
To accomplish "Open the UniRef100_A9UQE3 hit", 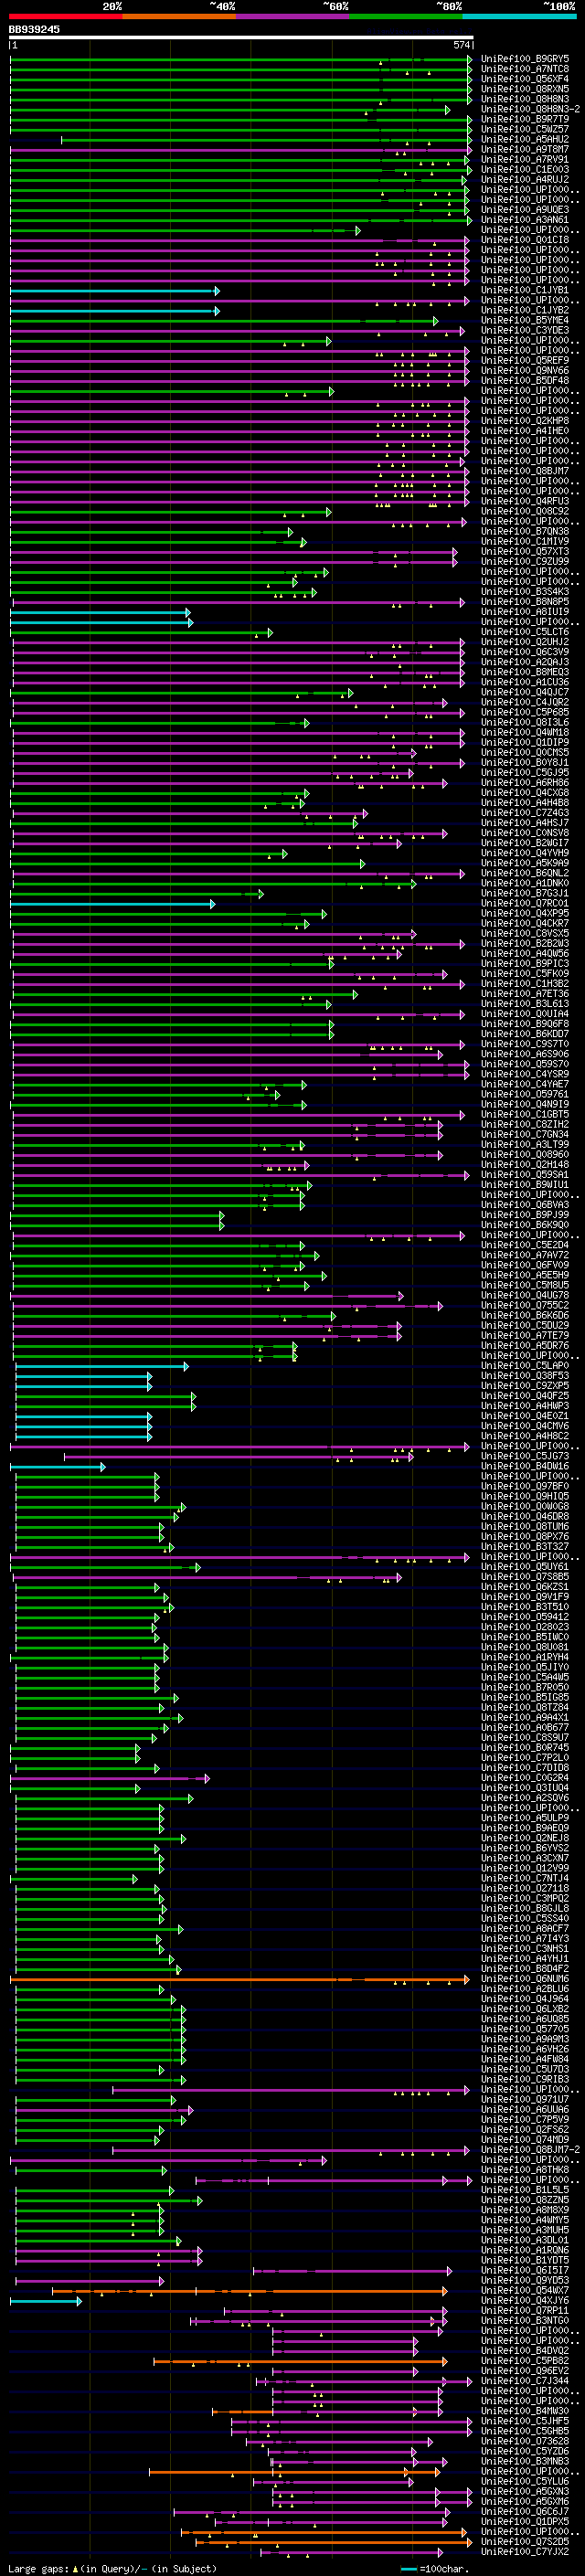I will pyautogui.click(x=525, y=210).
